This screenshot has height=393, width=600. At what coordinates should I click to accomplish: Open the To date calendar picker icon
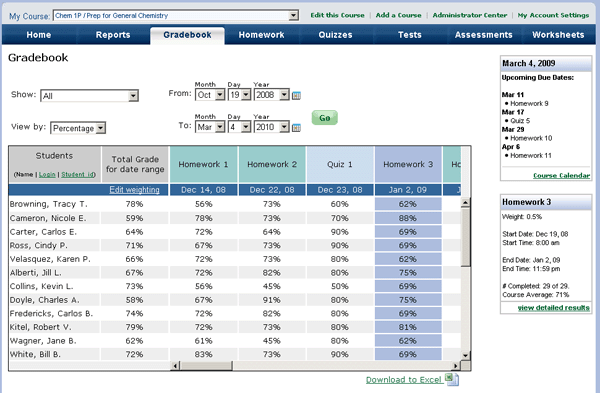pyautogui.click(x=296, y=127)
